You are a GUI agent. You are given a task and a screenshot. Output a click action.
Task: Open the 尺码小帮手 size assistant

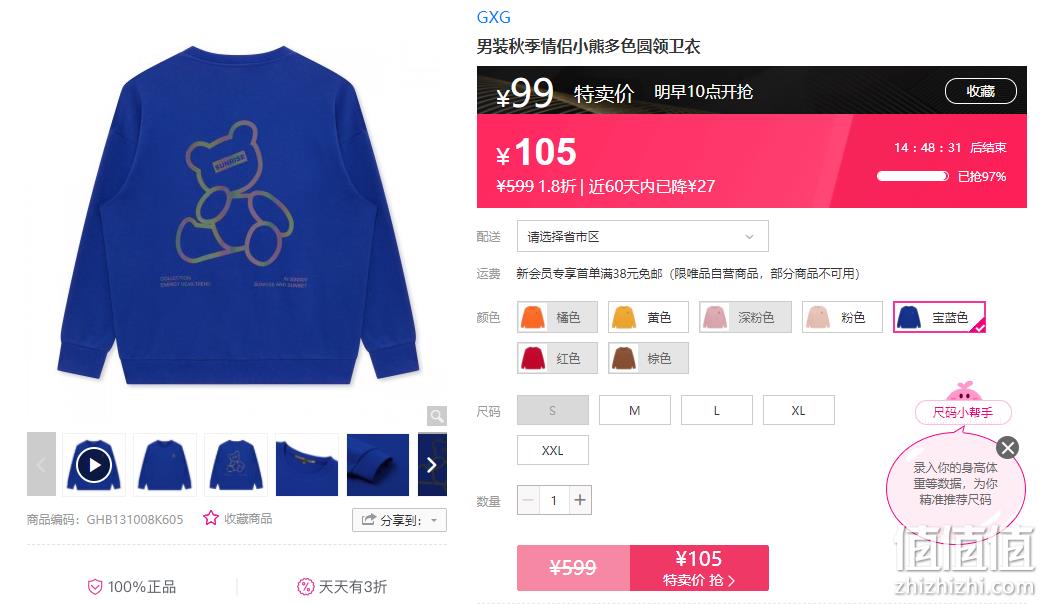tap(963, 412)
